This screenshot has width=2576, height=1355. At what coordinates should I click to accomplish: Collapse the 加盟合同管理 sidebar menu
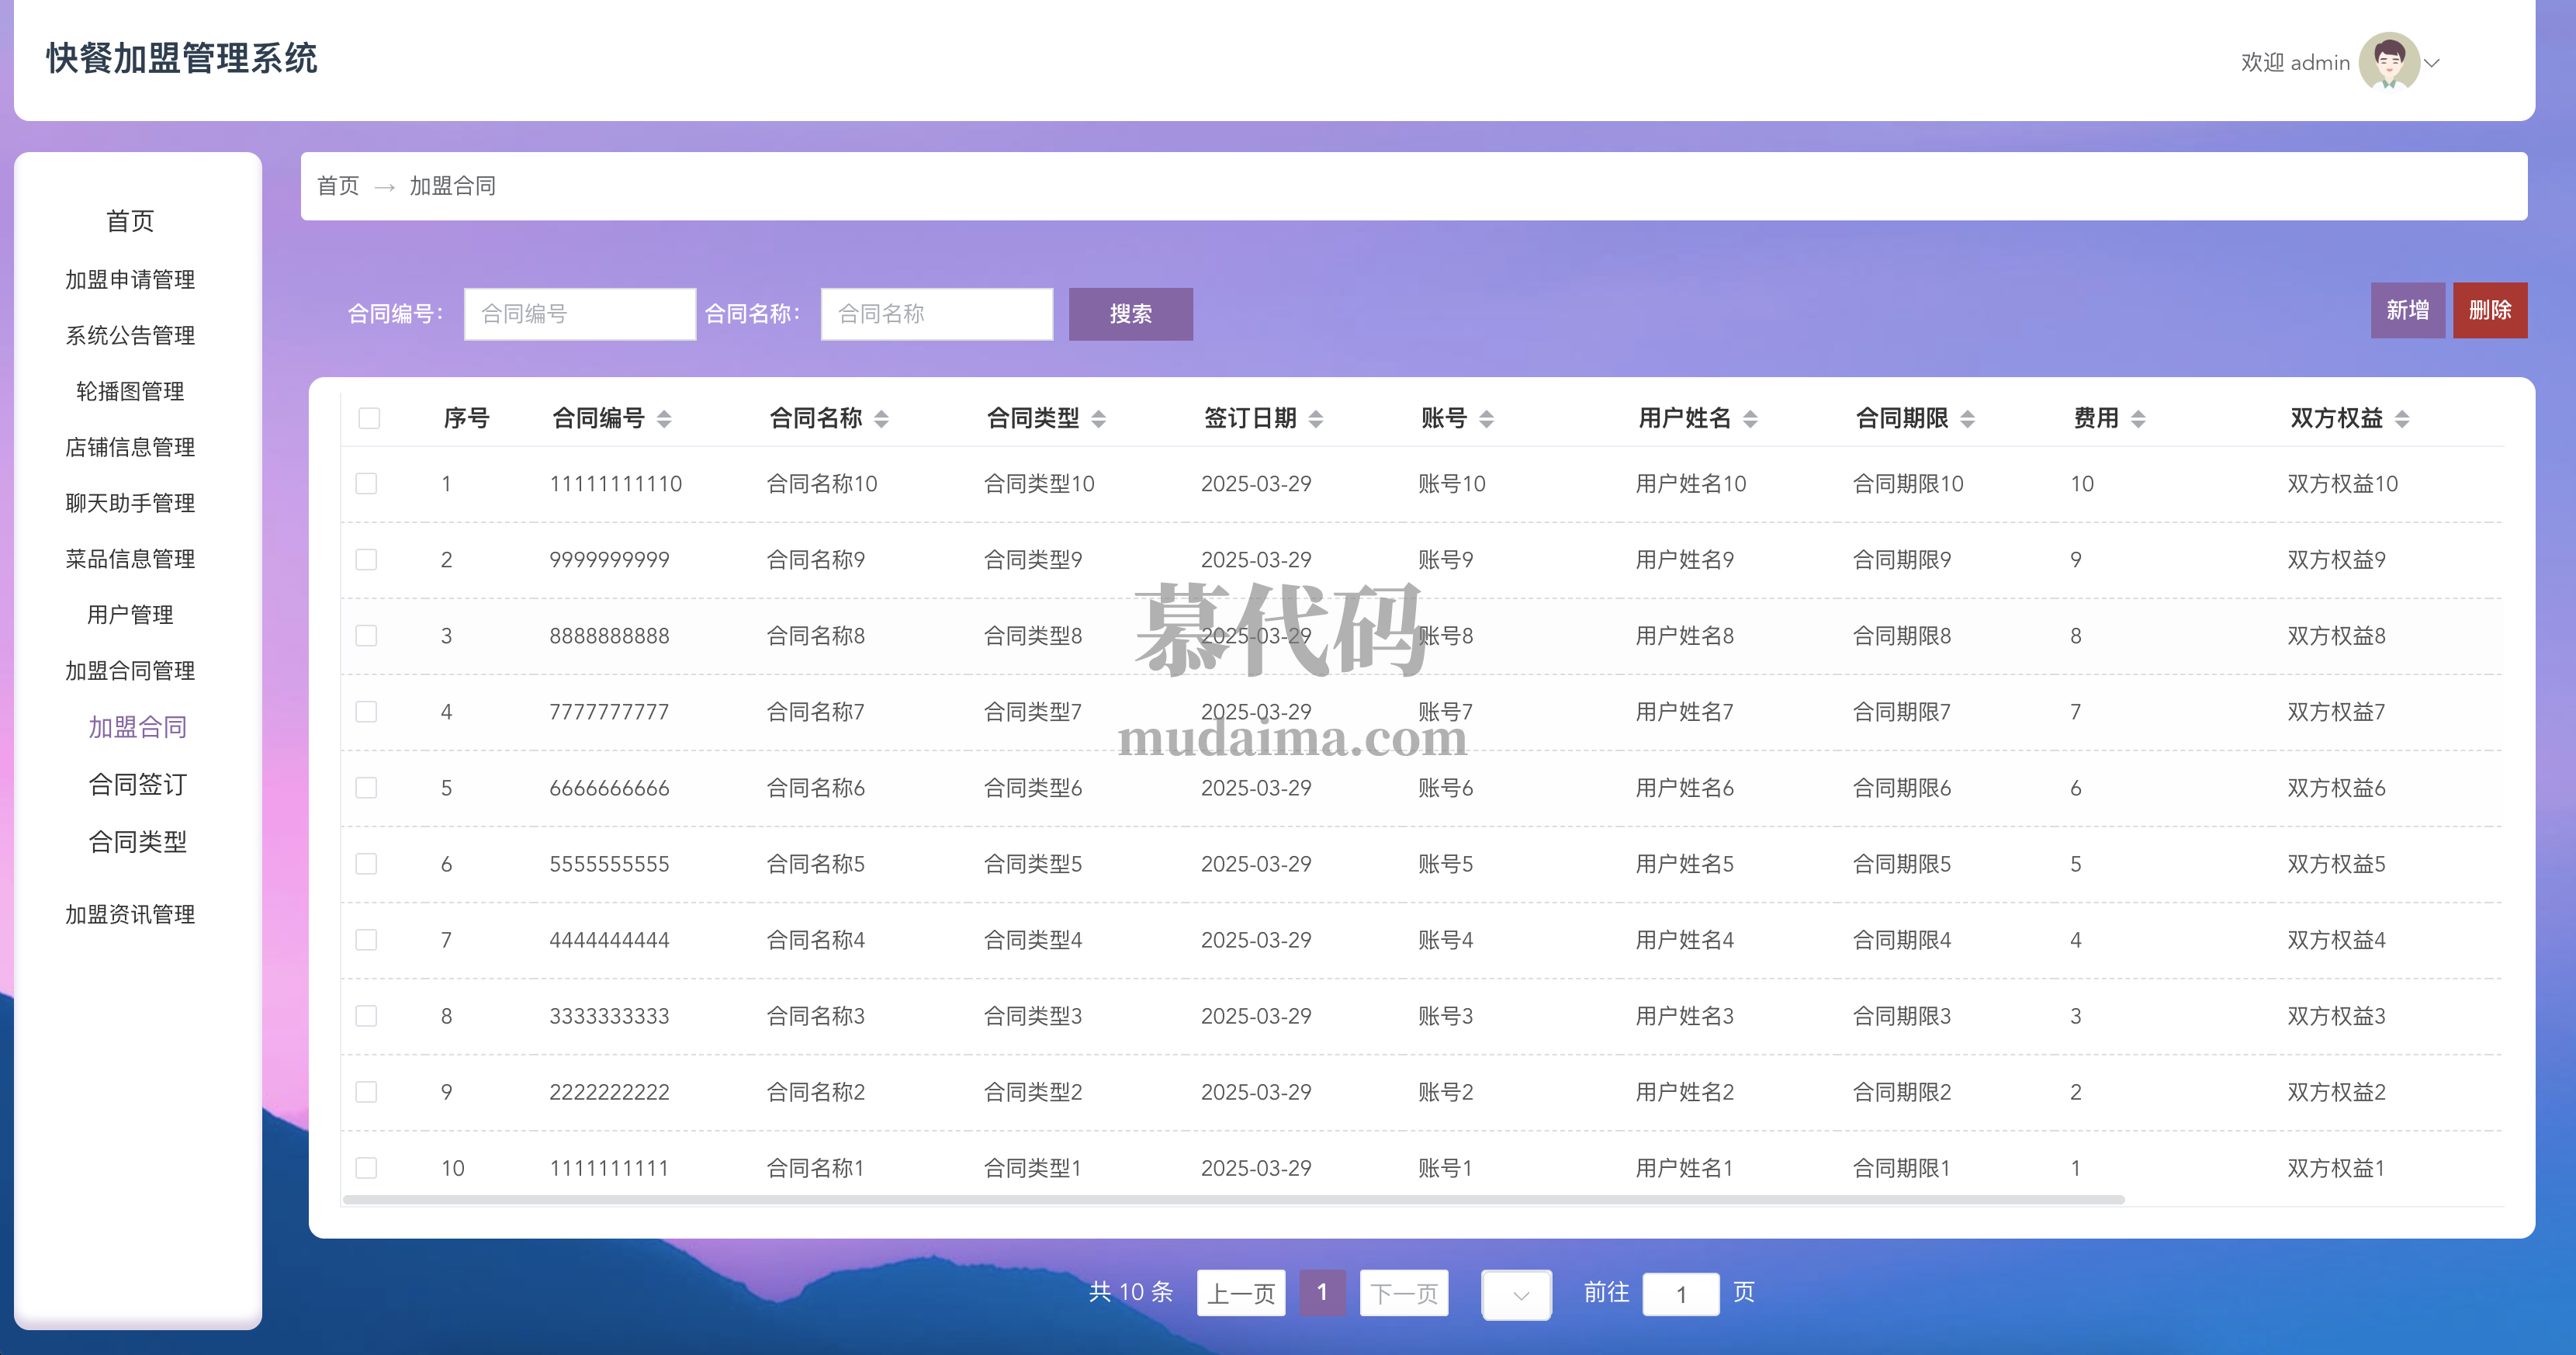[x=130, y=671]
